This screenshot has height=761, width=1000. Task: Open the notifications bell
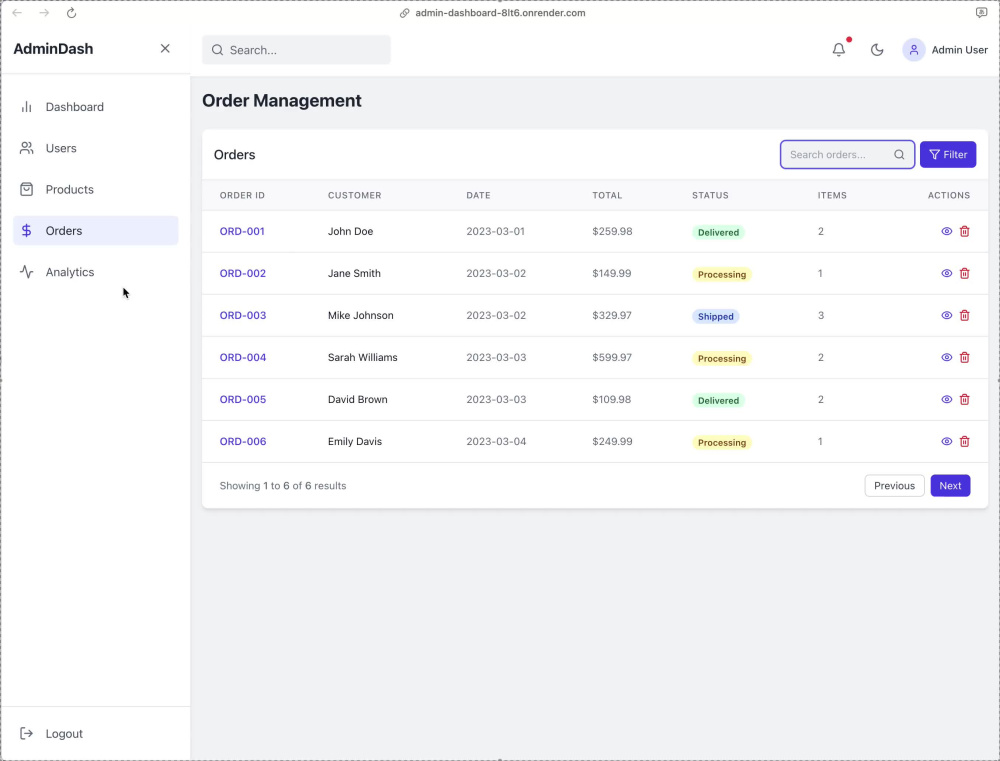point(839,50)
